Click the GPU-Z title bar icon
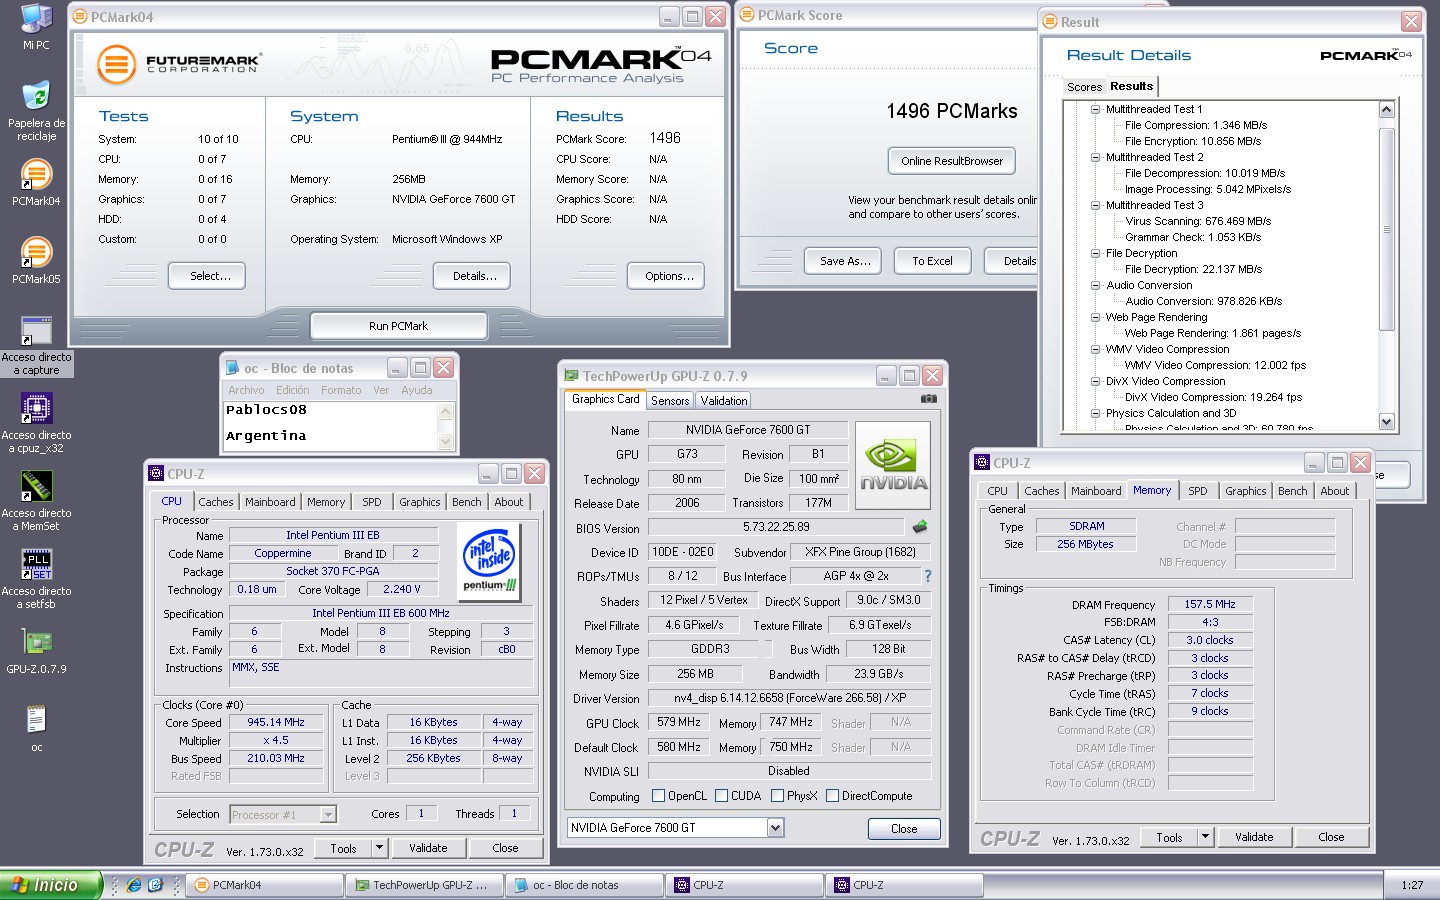 [572, 376]
